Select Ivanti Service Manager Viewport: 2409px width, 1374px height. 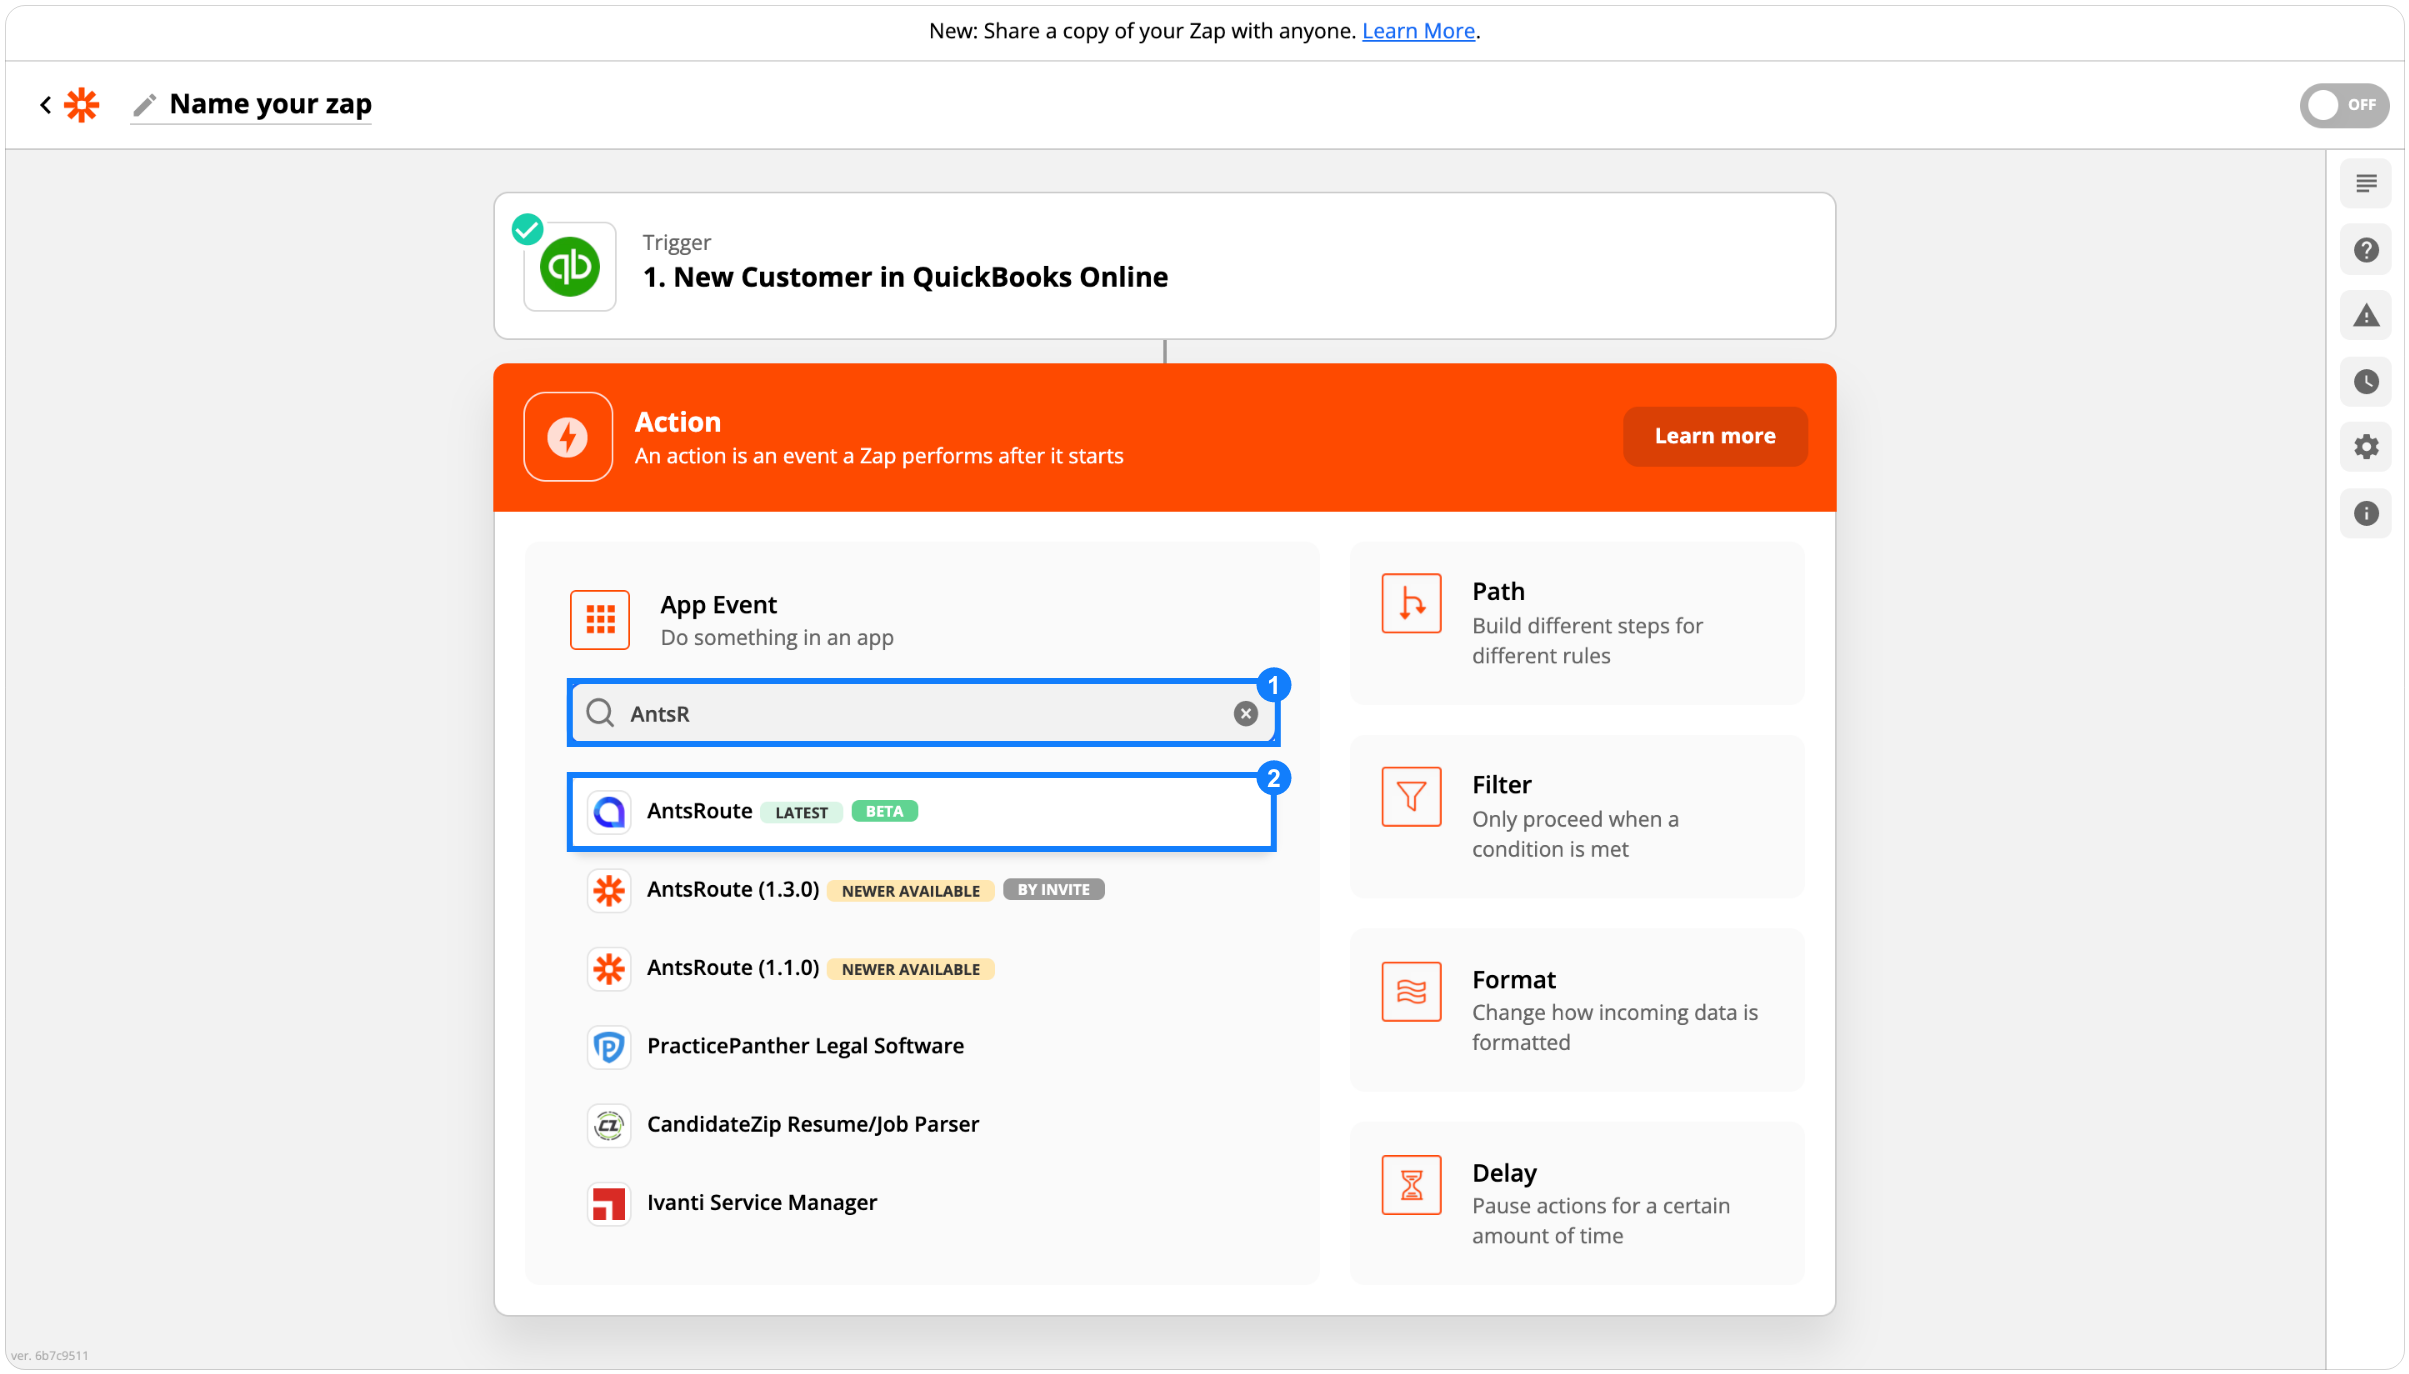click(921, 1203)
